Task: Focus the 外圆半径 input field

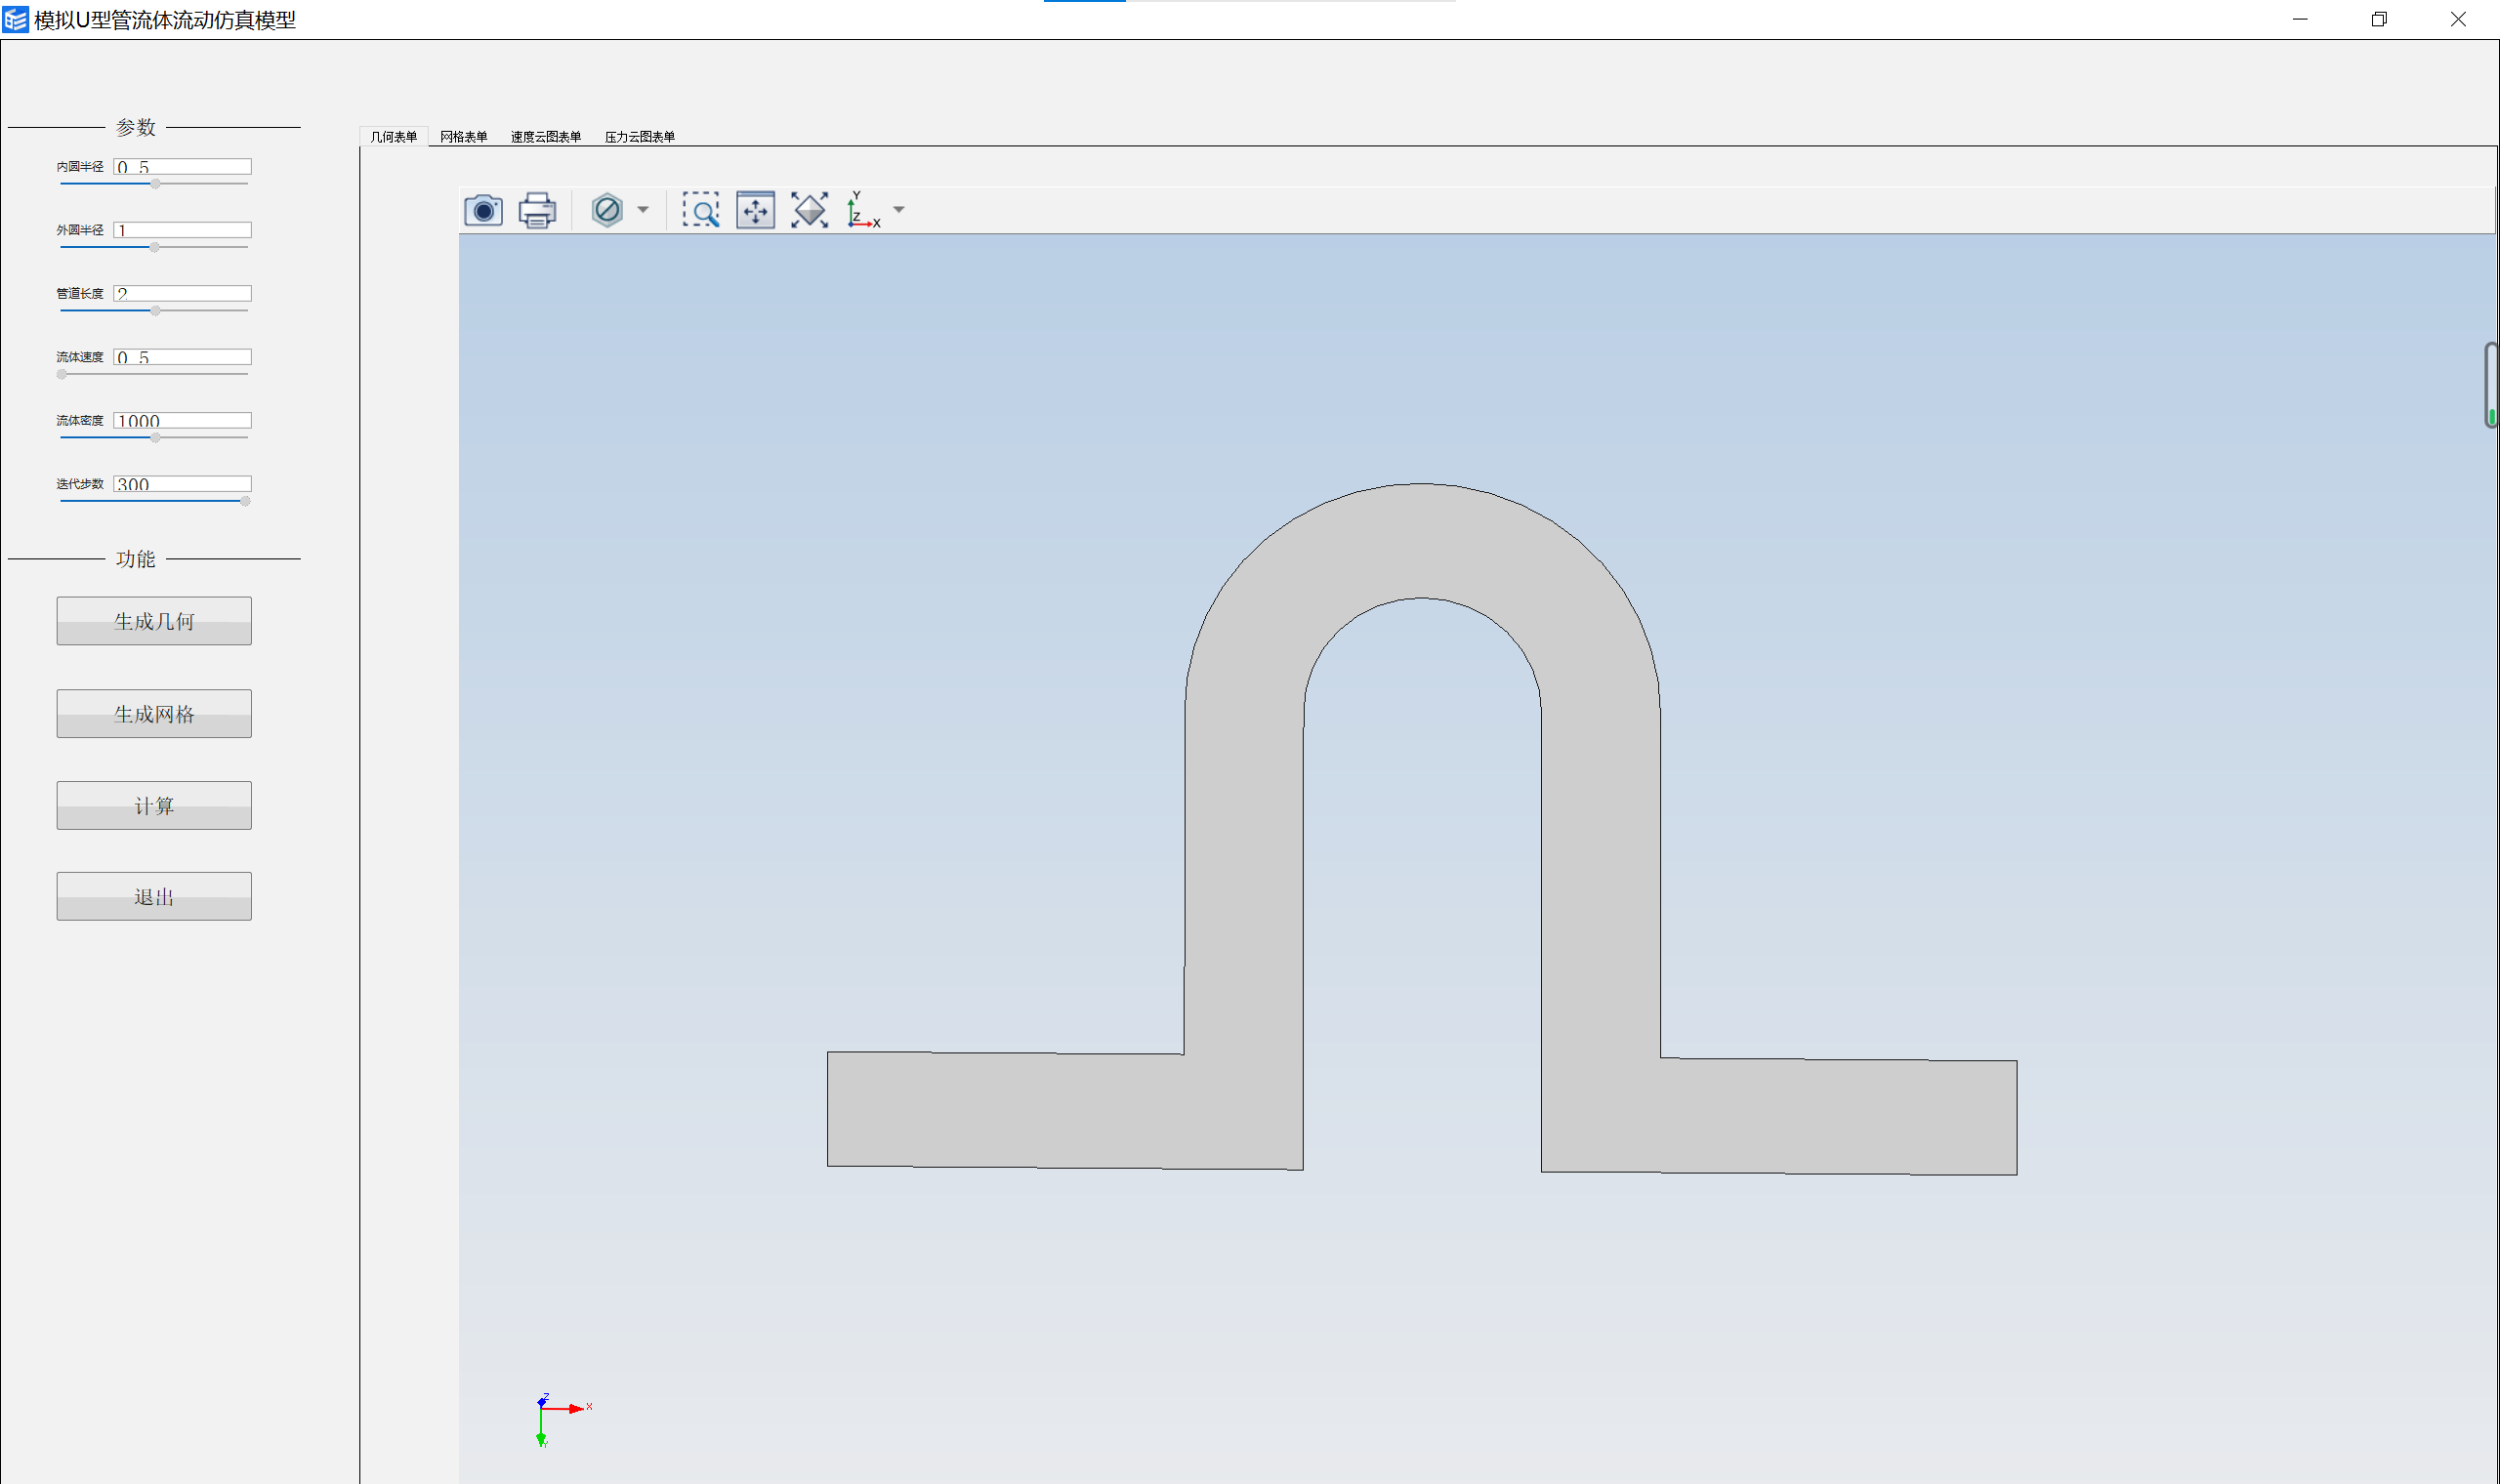Action: click(182, 230)
